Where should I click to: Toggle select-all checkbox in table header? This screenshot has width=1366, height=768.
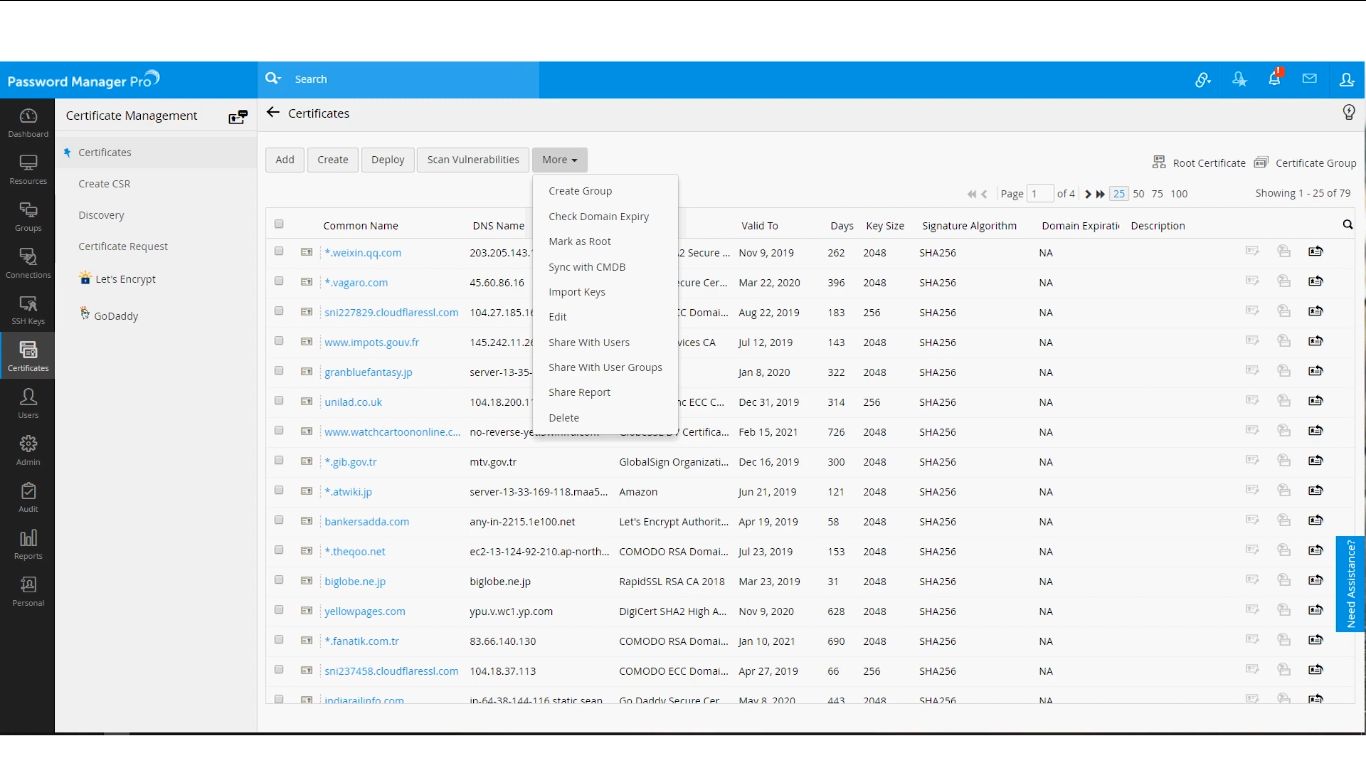pyautogui.click(x=279, y=224)
